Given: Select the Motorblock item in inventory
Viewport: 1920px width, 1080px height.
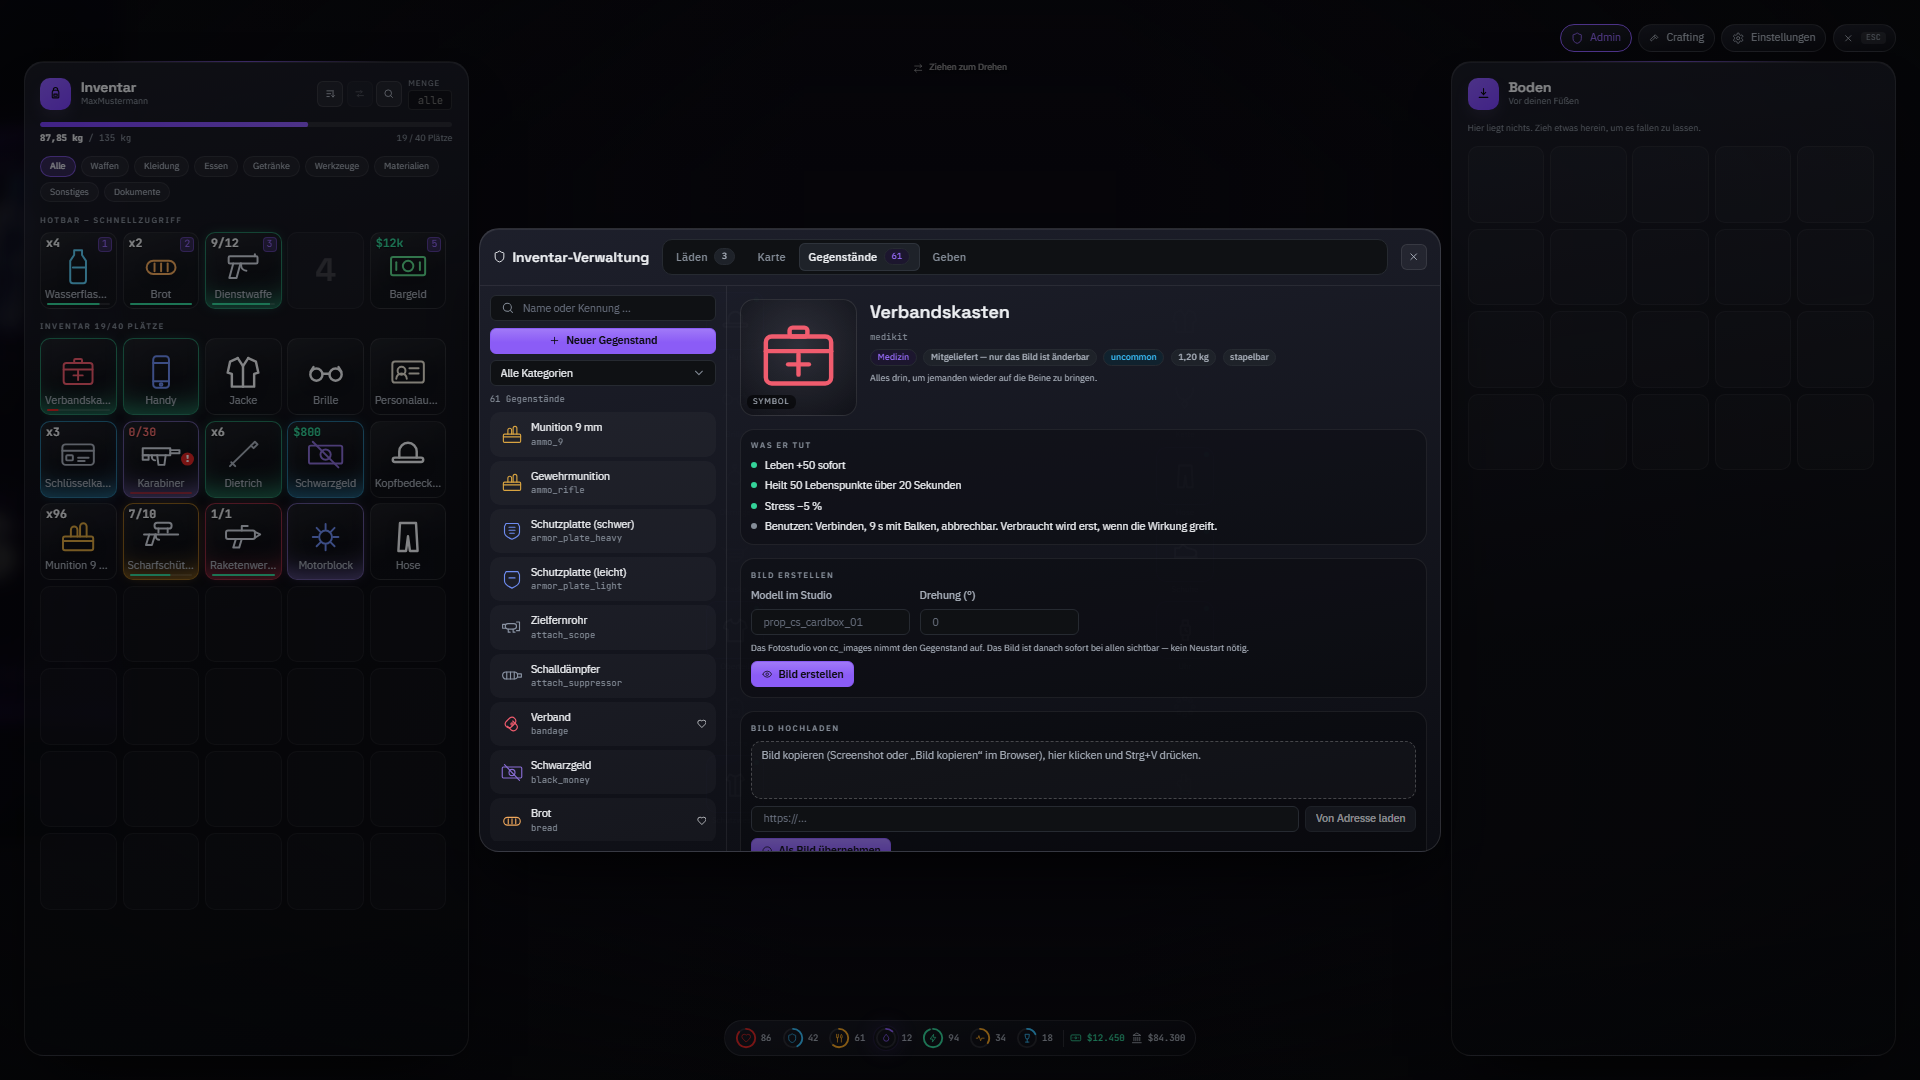Looking at the screenshot, I should click(x=326, y=541).
